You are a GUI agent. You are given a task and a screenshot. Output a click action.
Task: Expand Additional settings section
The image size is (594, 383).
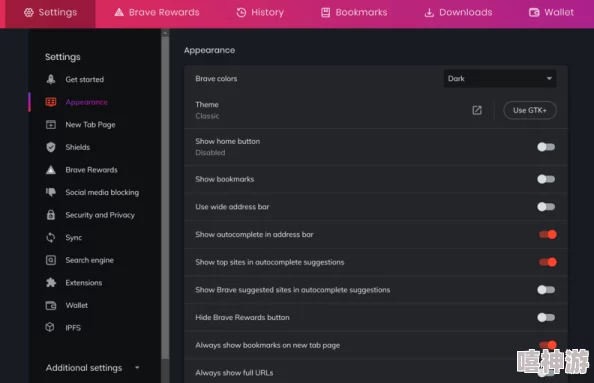(x=93, y=368)
